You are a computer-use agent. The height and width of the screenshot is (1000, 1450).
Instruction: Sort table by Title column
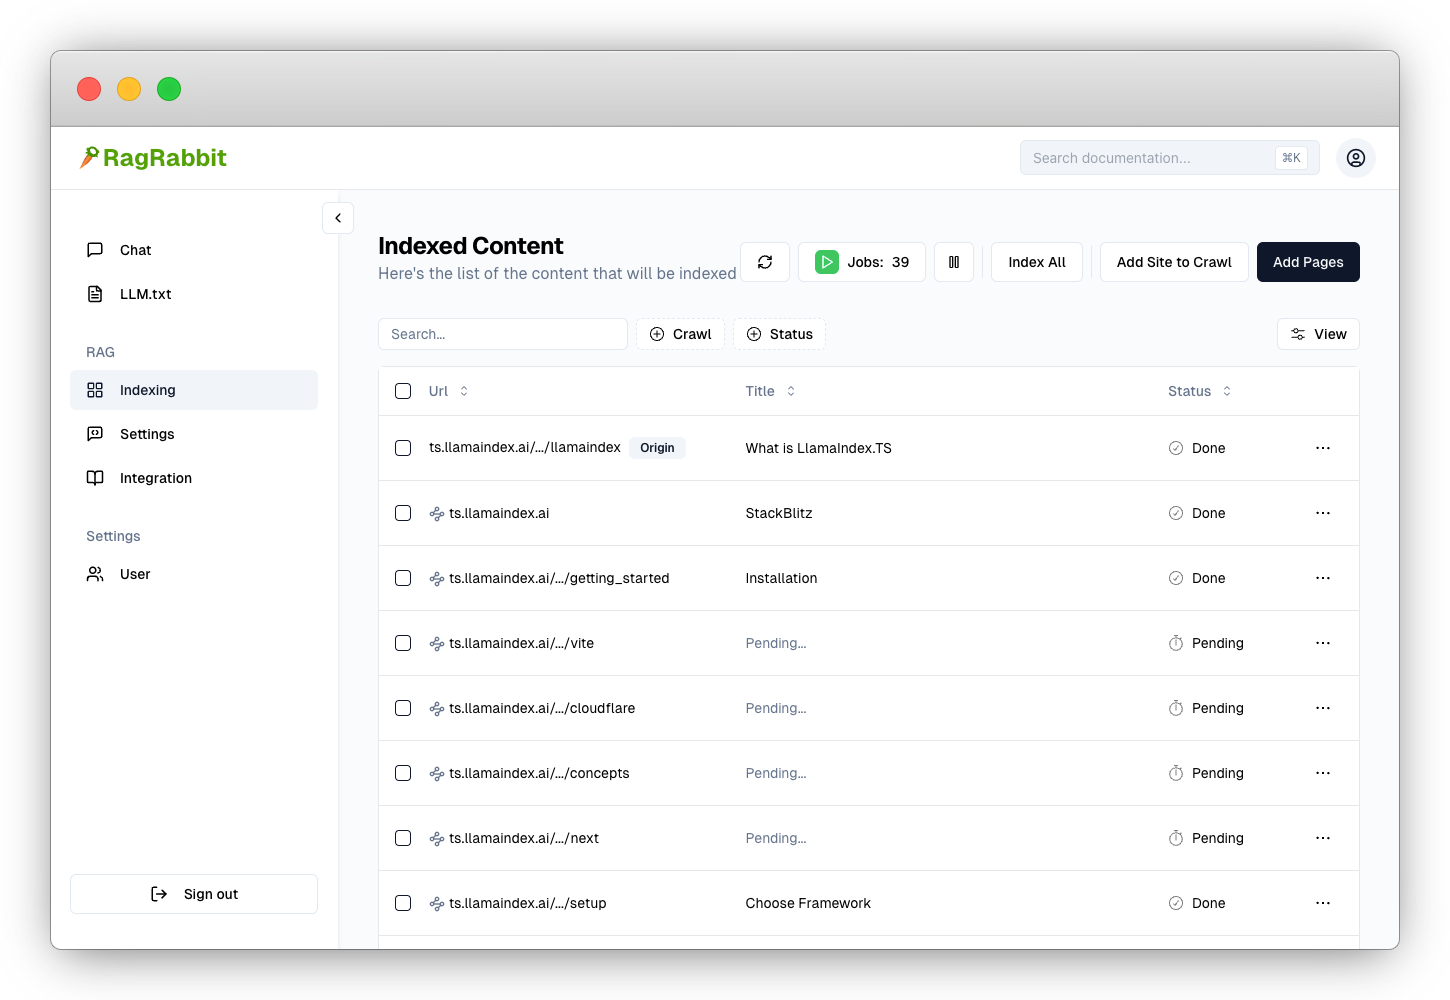770,391
